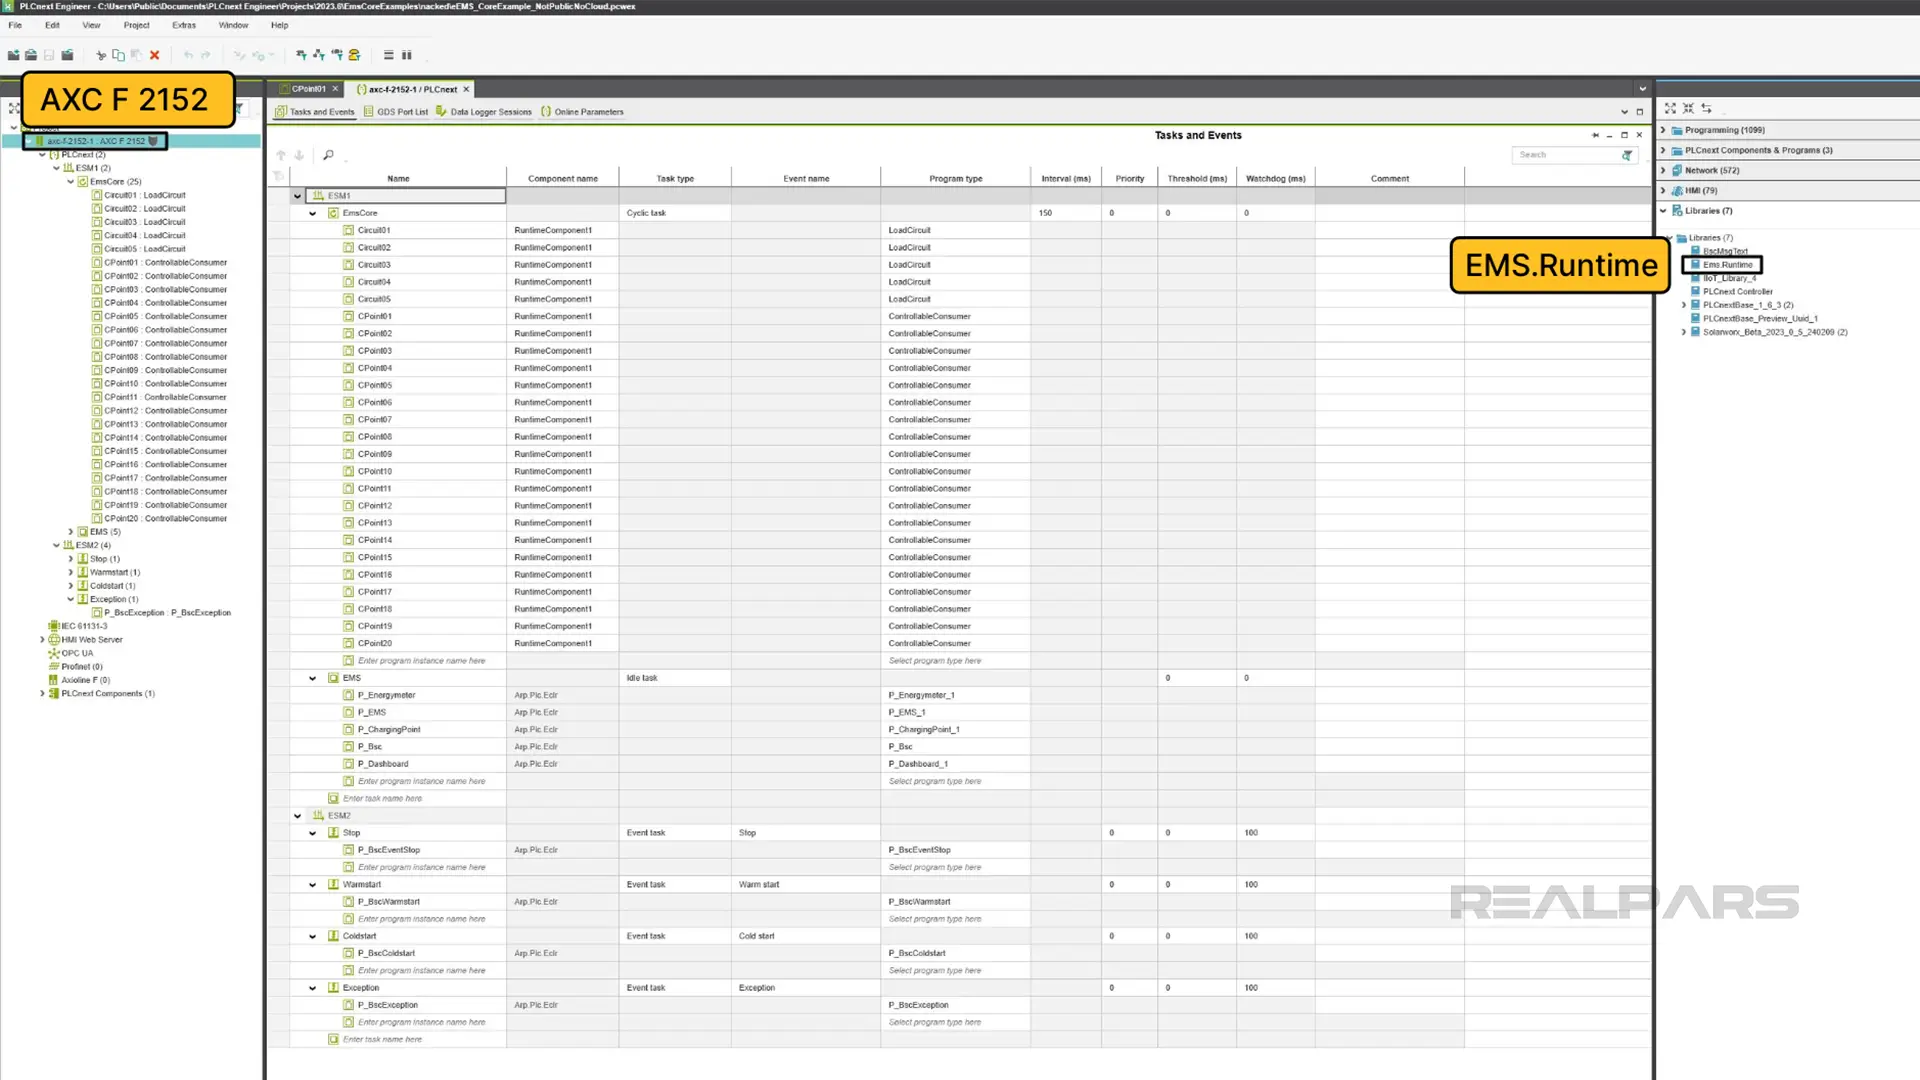The image size is (1920, 1080).
Task: Click the OPC UA node icon
Action: (x=54, y=653)
